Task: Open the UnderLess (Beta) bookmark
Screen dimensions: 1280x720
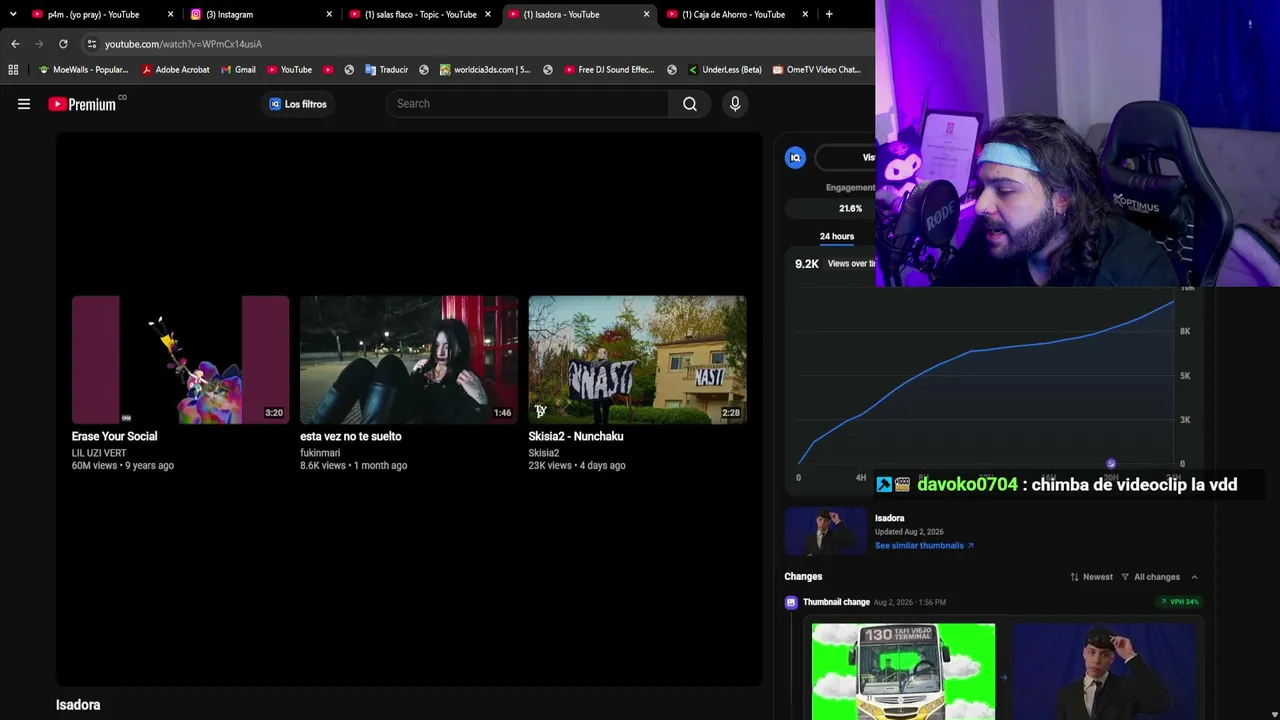Action: (x=724, y=70)
